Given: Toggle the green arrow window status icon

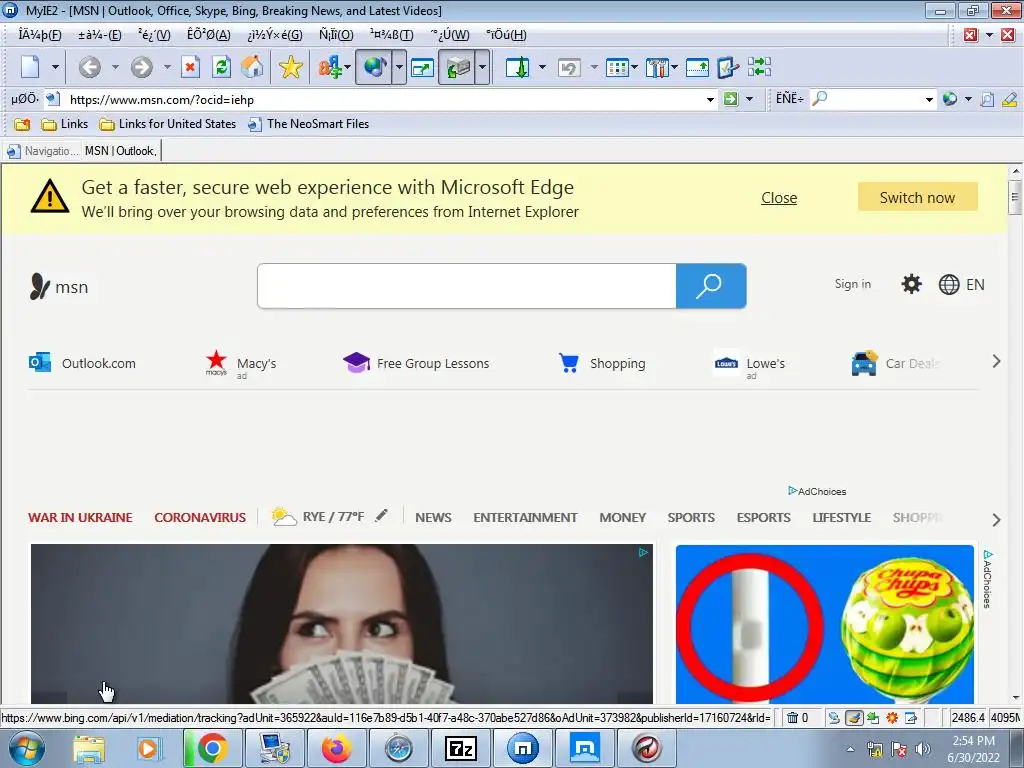Looking at the screenshot, I should [873, 718].
